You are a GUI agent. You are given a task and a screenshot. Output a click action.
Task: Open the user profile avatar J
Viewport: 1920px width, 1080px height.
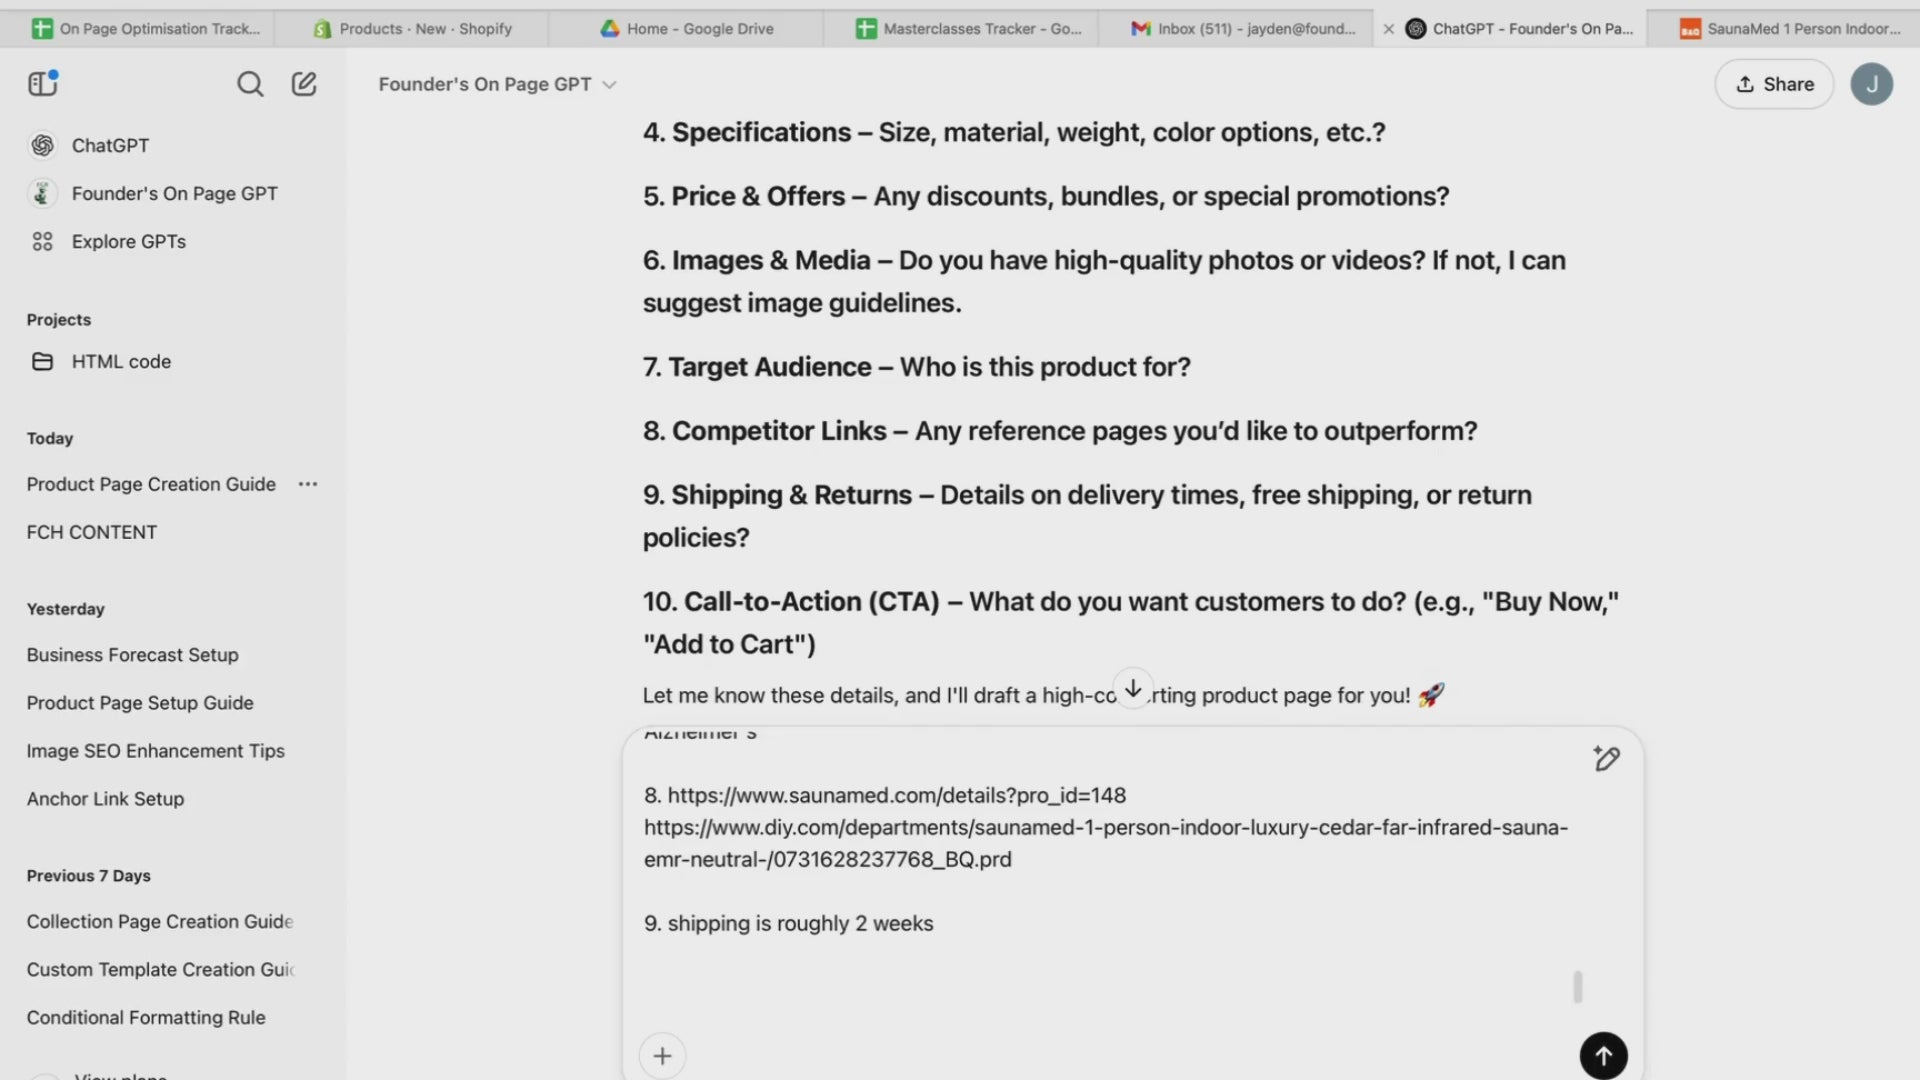tap(1871, 84)
